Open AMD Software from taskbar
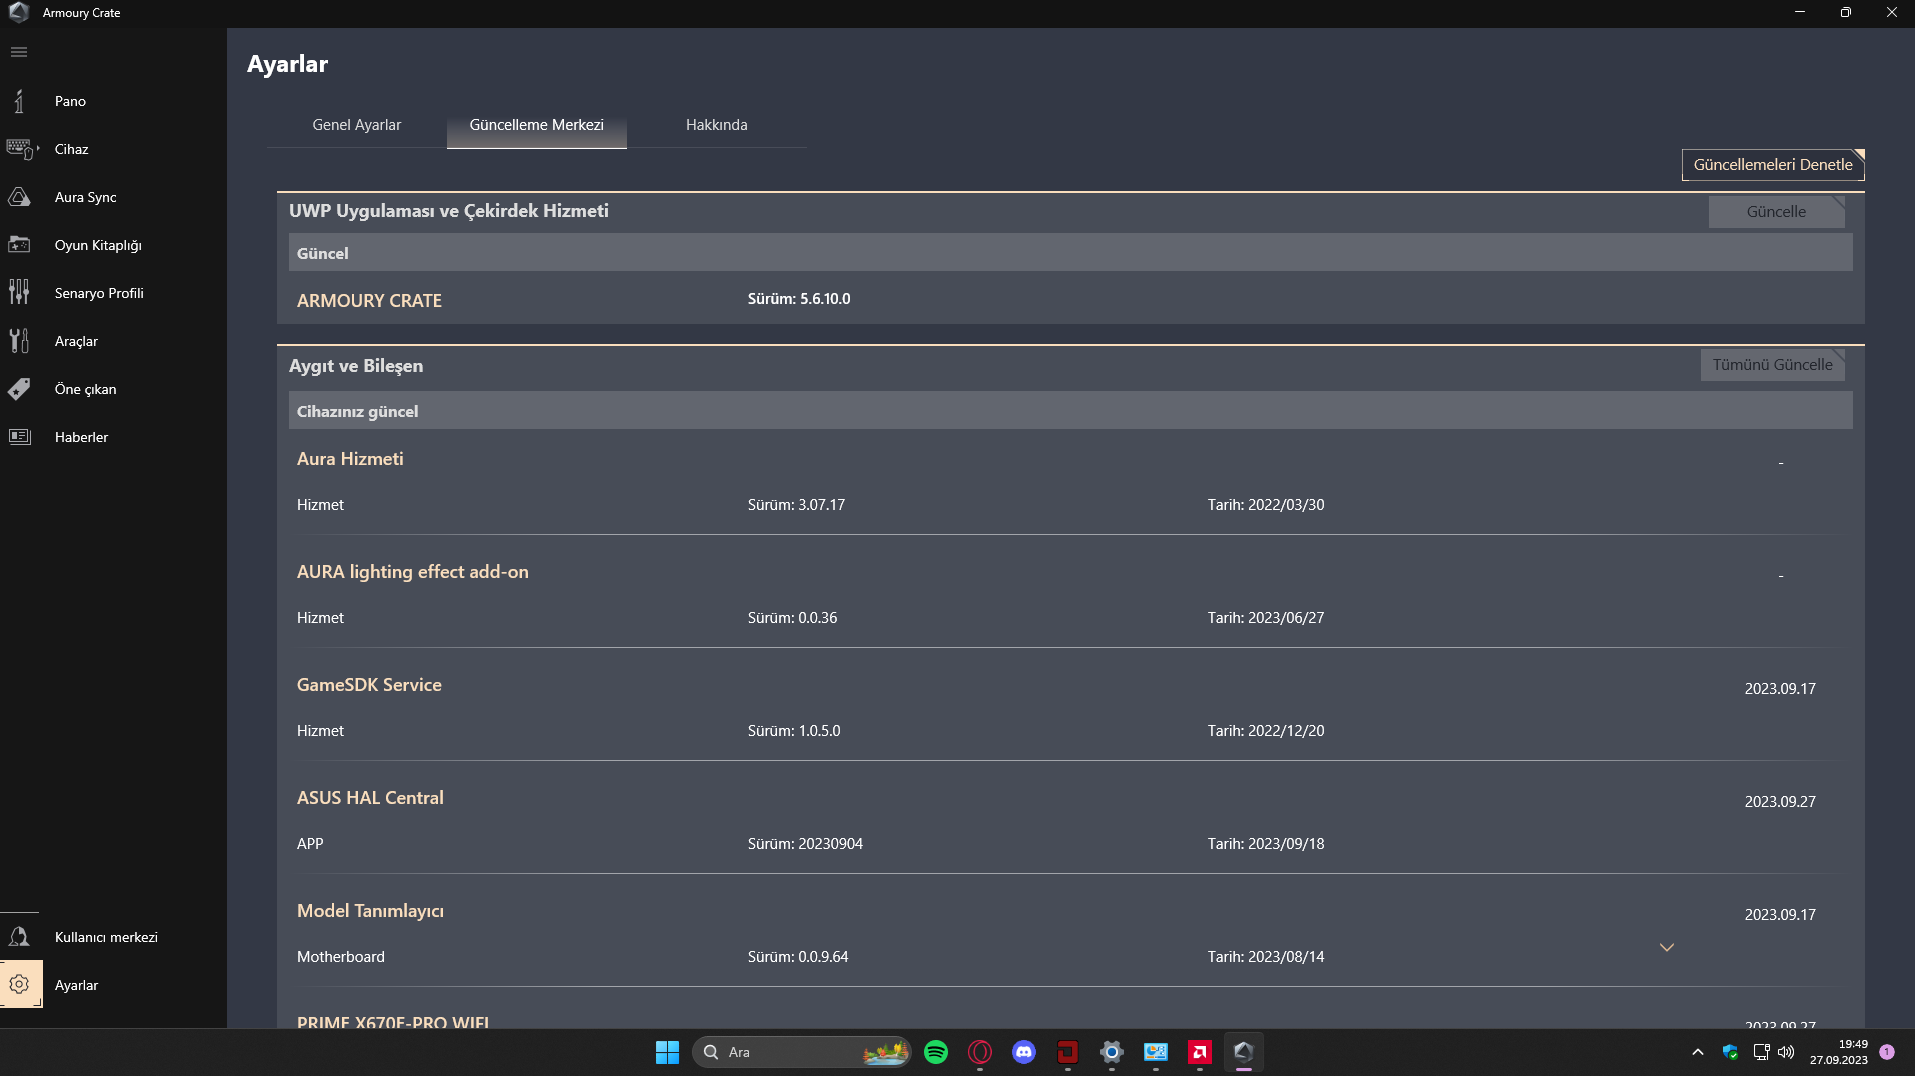This screenshot has width=1915, height=1076. (x=1200, y=1052)
